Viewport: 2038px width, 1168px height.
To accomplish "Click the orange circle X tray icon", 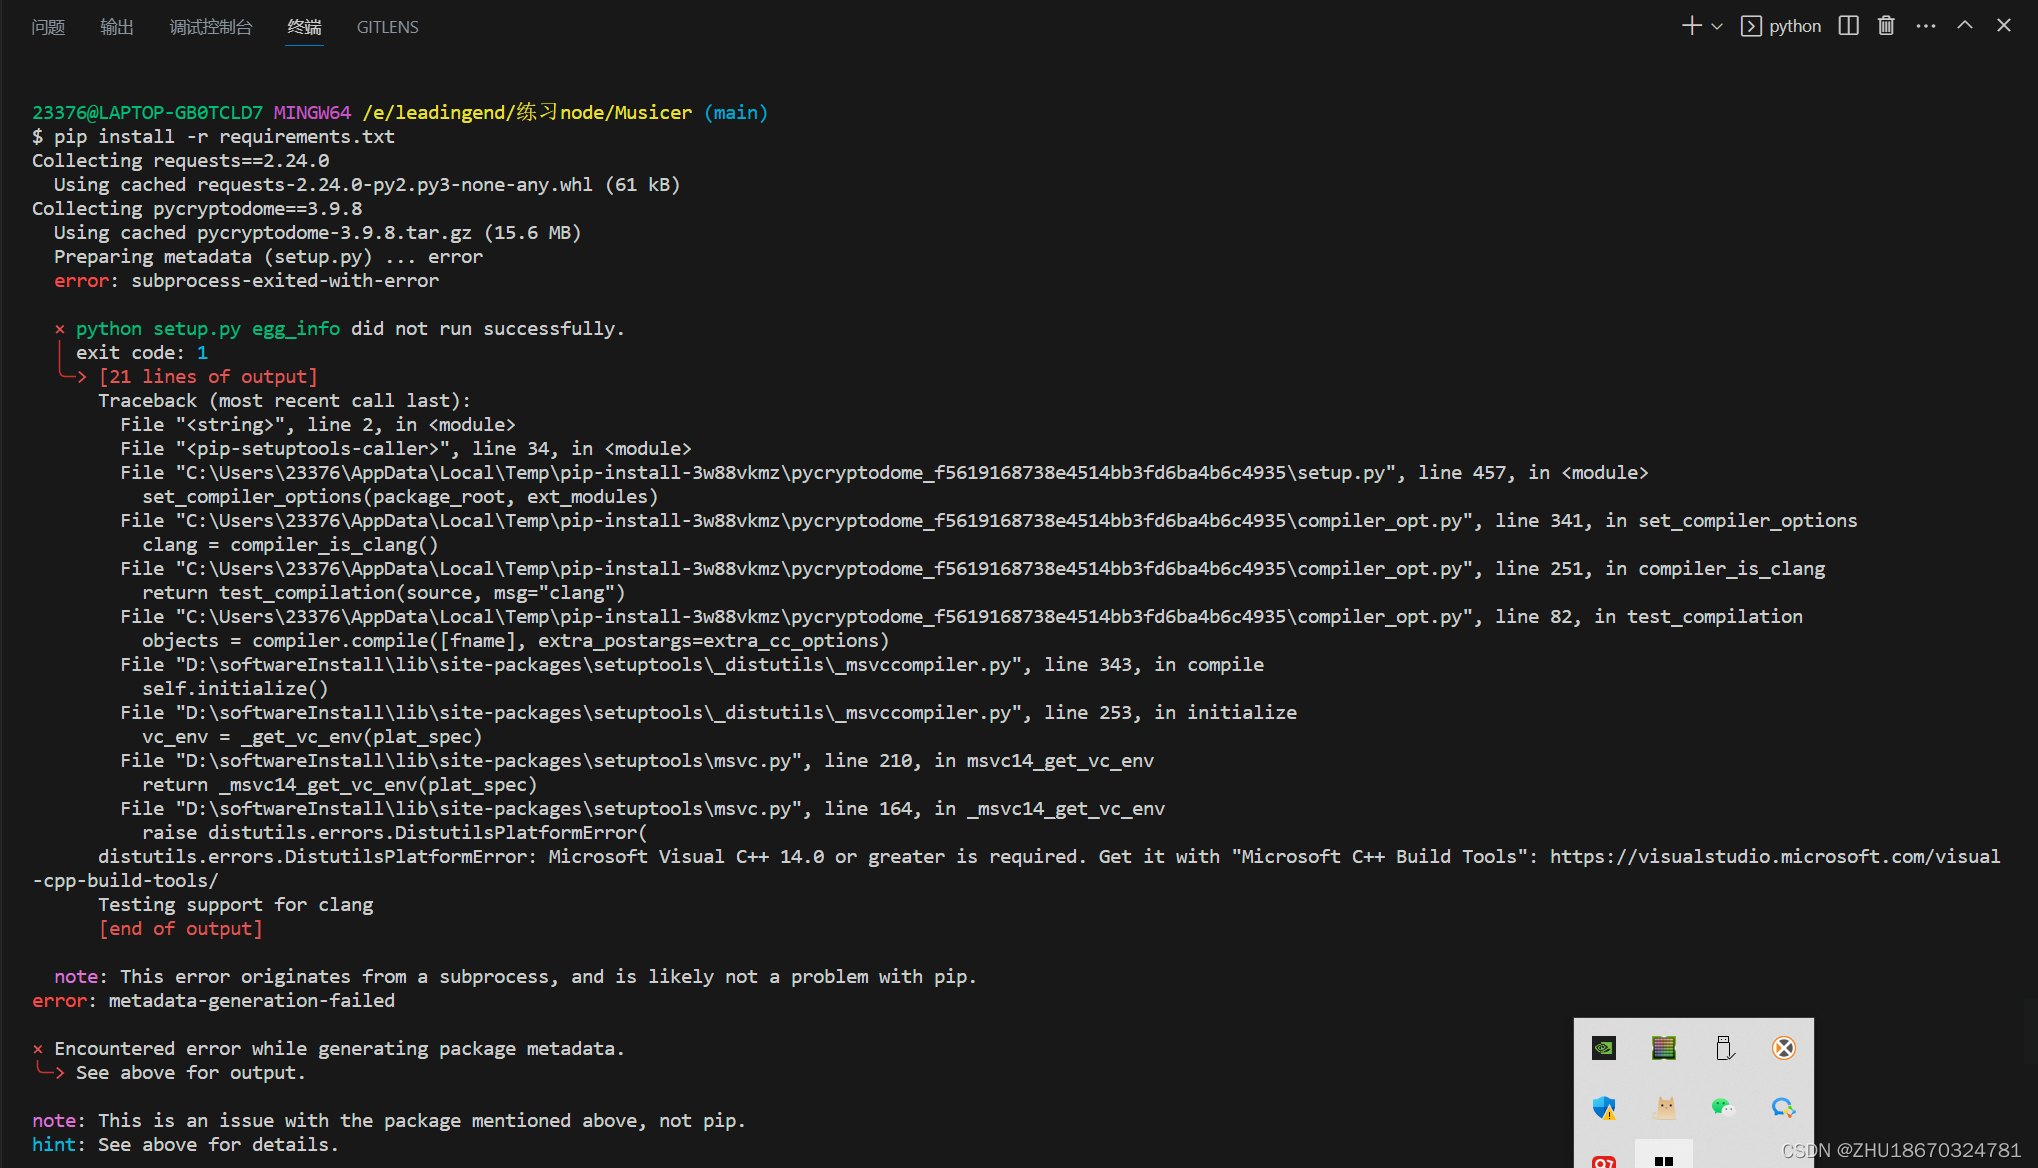I will pyautogui.click(x=1784, y=1048).
